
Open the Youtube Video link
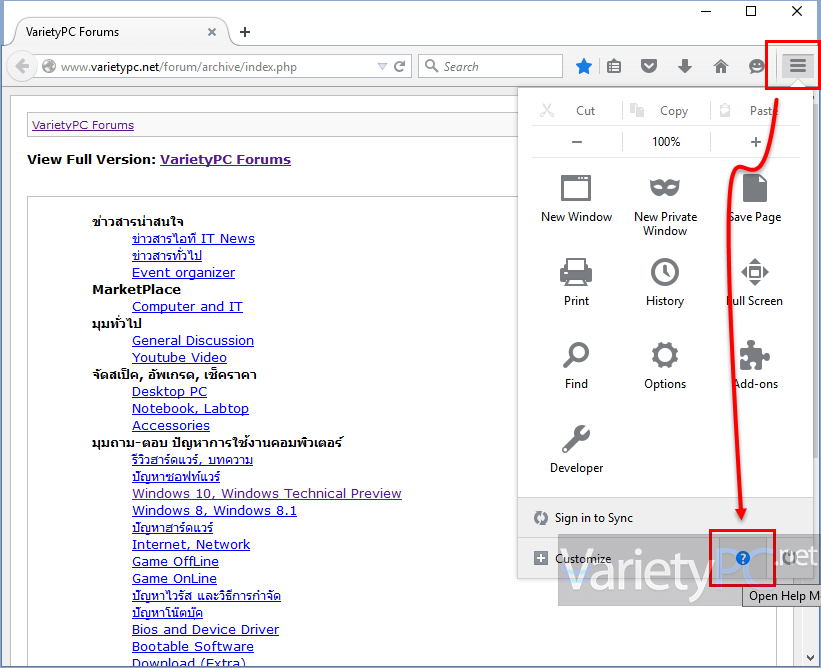click(179, 358)
